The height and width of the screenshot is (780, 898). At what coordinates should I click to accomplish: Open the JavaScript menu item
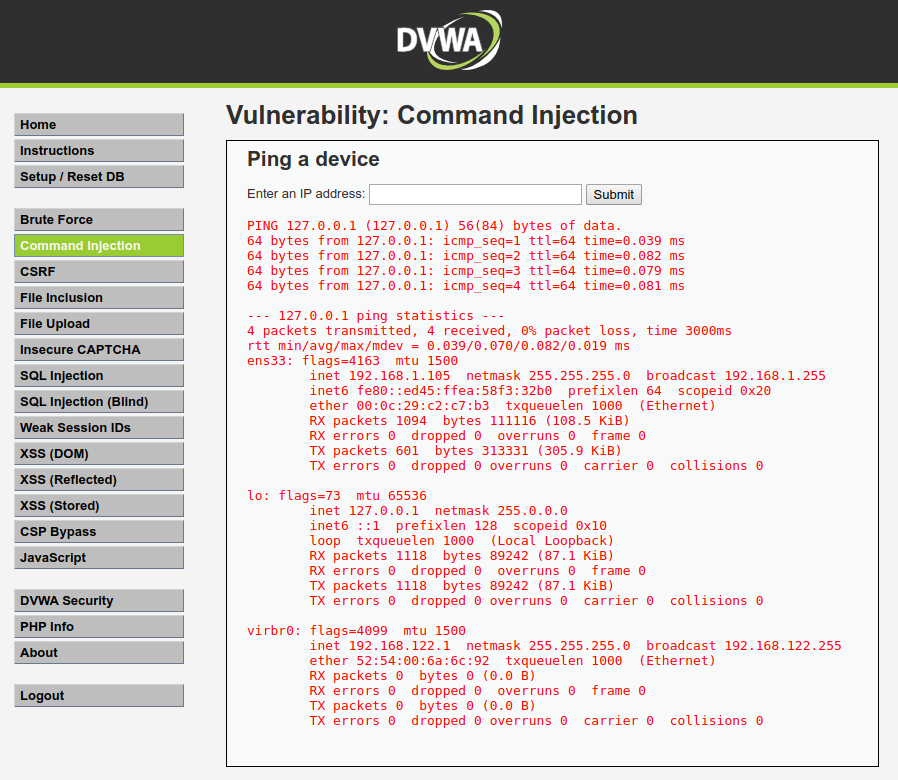[x=99, y=558]
